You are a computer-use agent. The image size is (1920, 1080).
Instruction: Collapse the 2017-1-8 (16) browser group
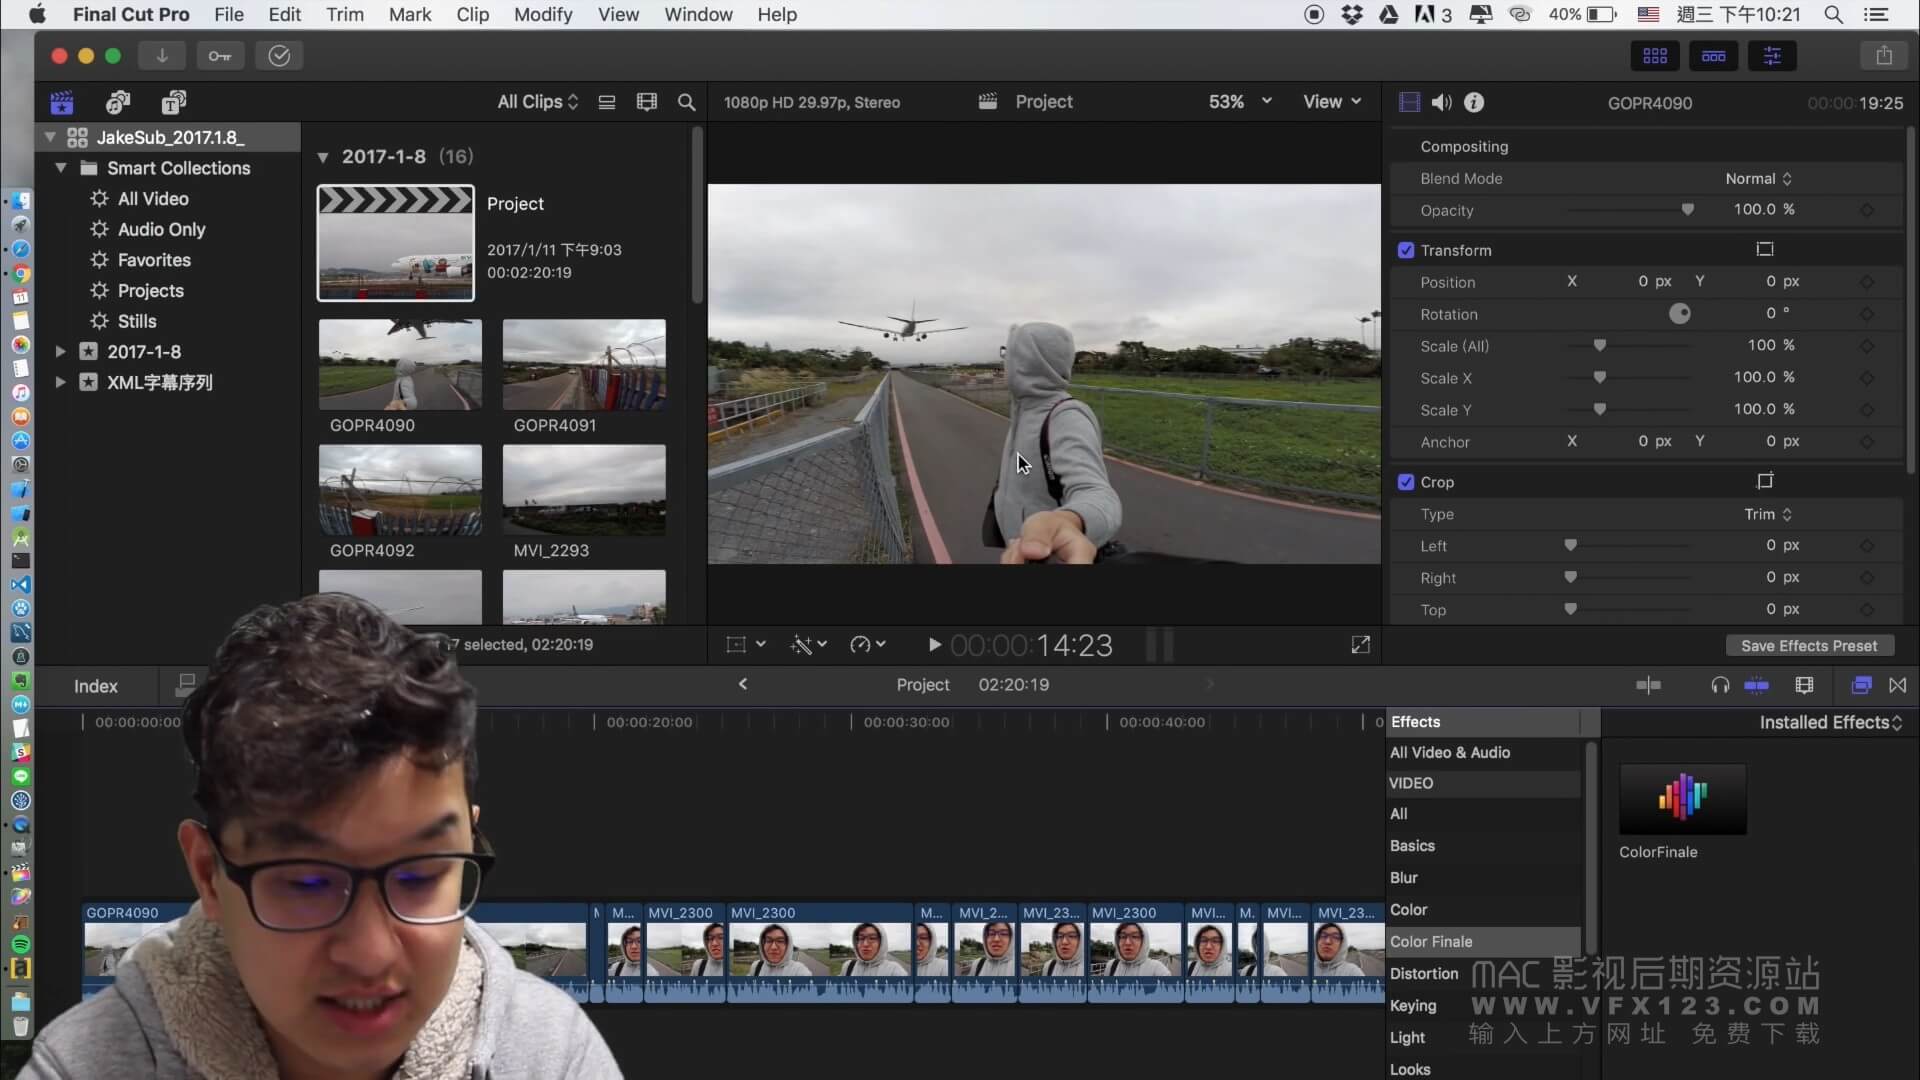click(323, 157)
